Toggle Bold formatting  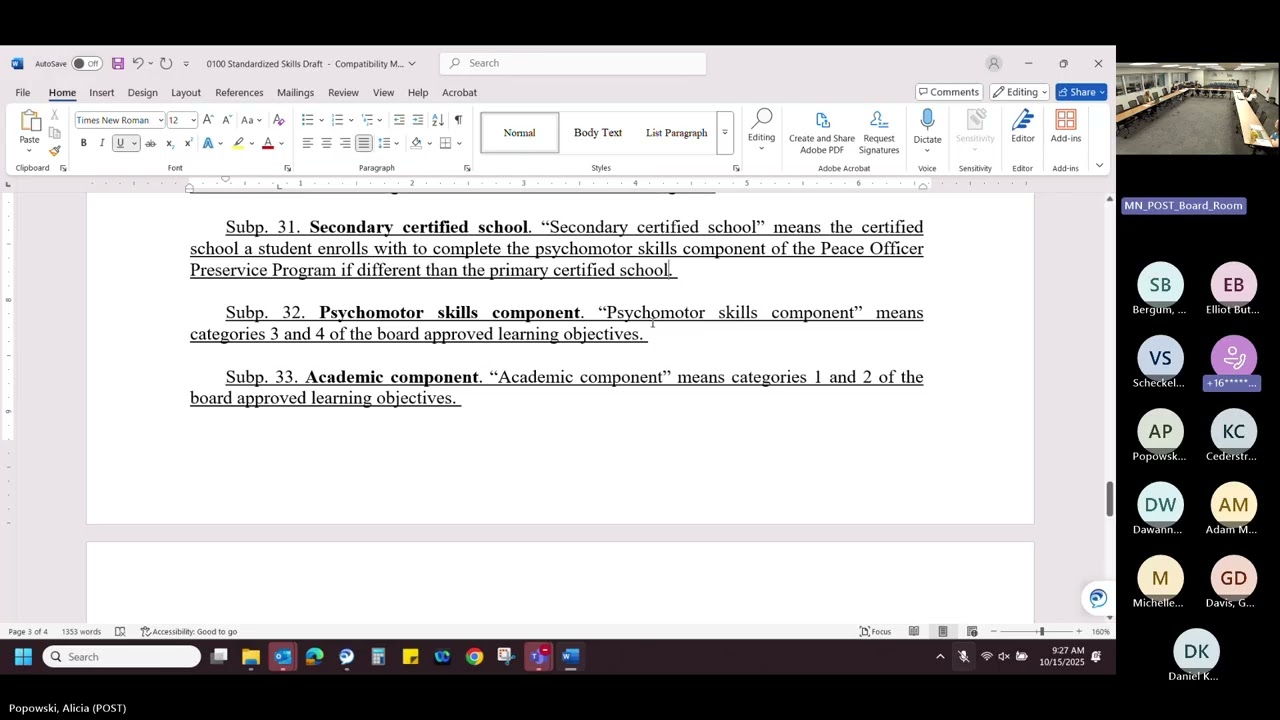point(84,143)
